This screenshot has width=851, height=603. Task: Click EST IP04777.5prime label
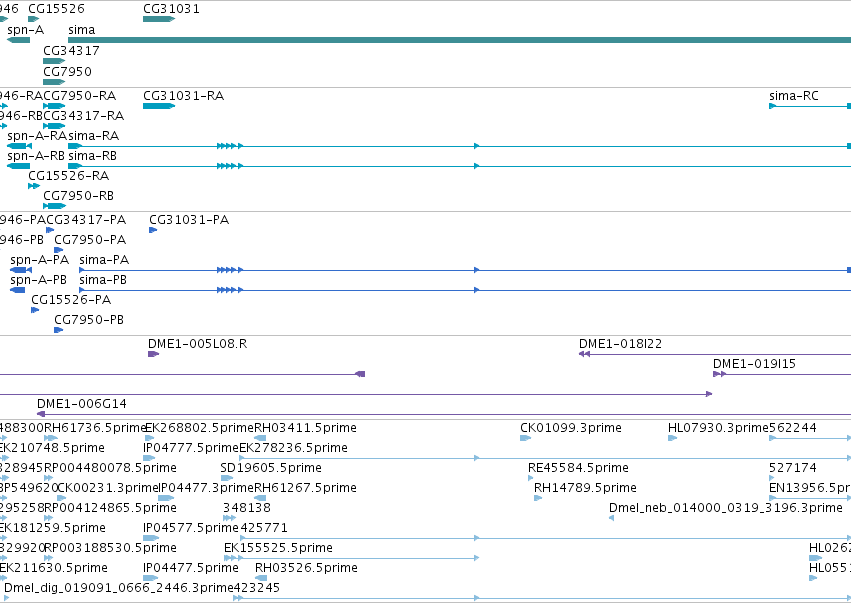tap(191, 448)
